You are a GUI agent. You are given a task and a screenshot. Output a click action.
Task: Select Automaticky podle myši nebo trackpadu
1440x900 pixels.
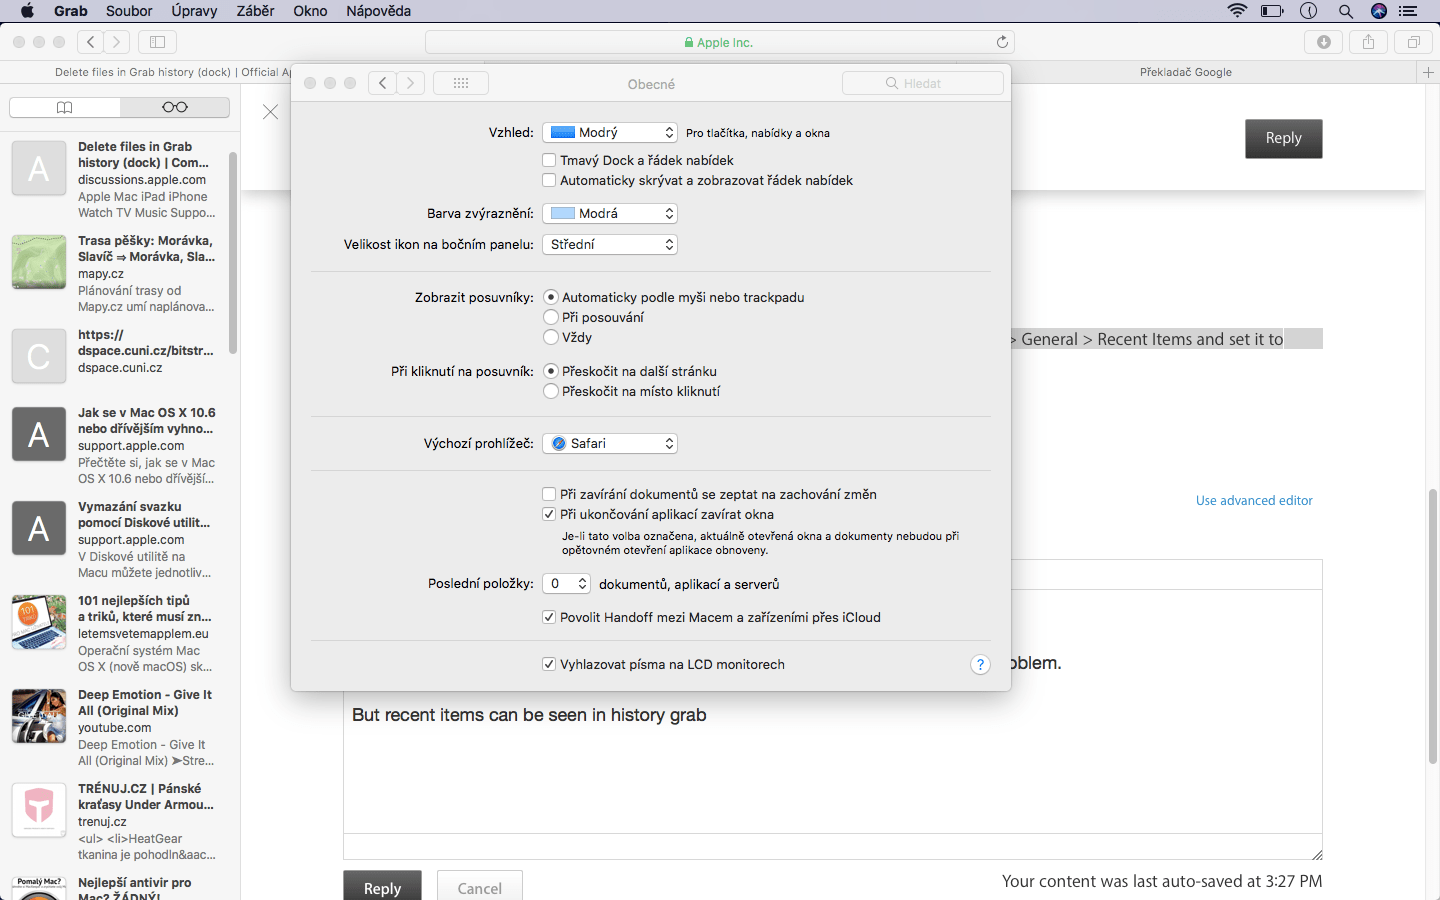pyautogui.click(x=551, y=297)
